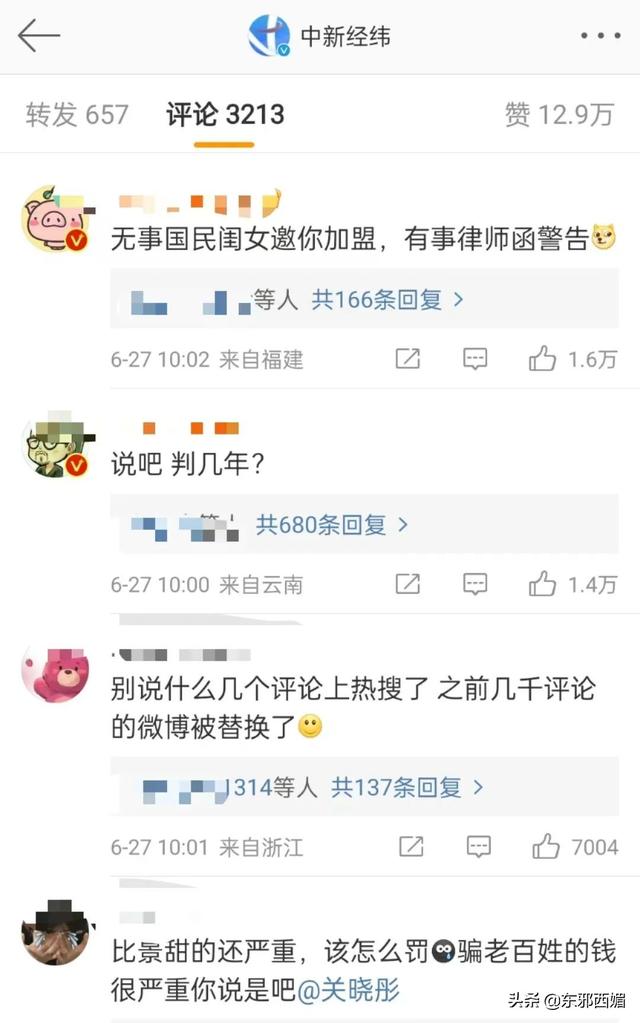Reply to the comment from Zhejiang
Screen dimensions: 640x1023
479,847
